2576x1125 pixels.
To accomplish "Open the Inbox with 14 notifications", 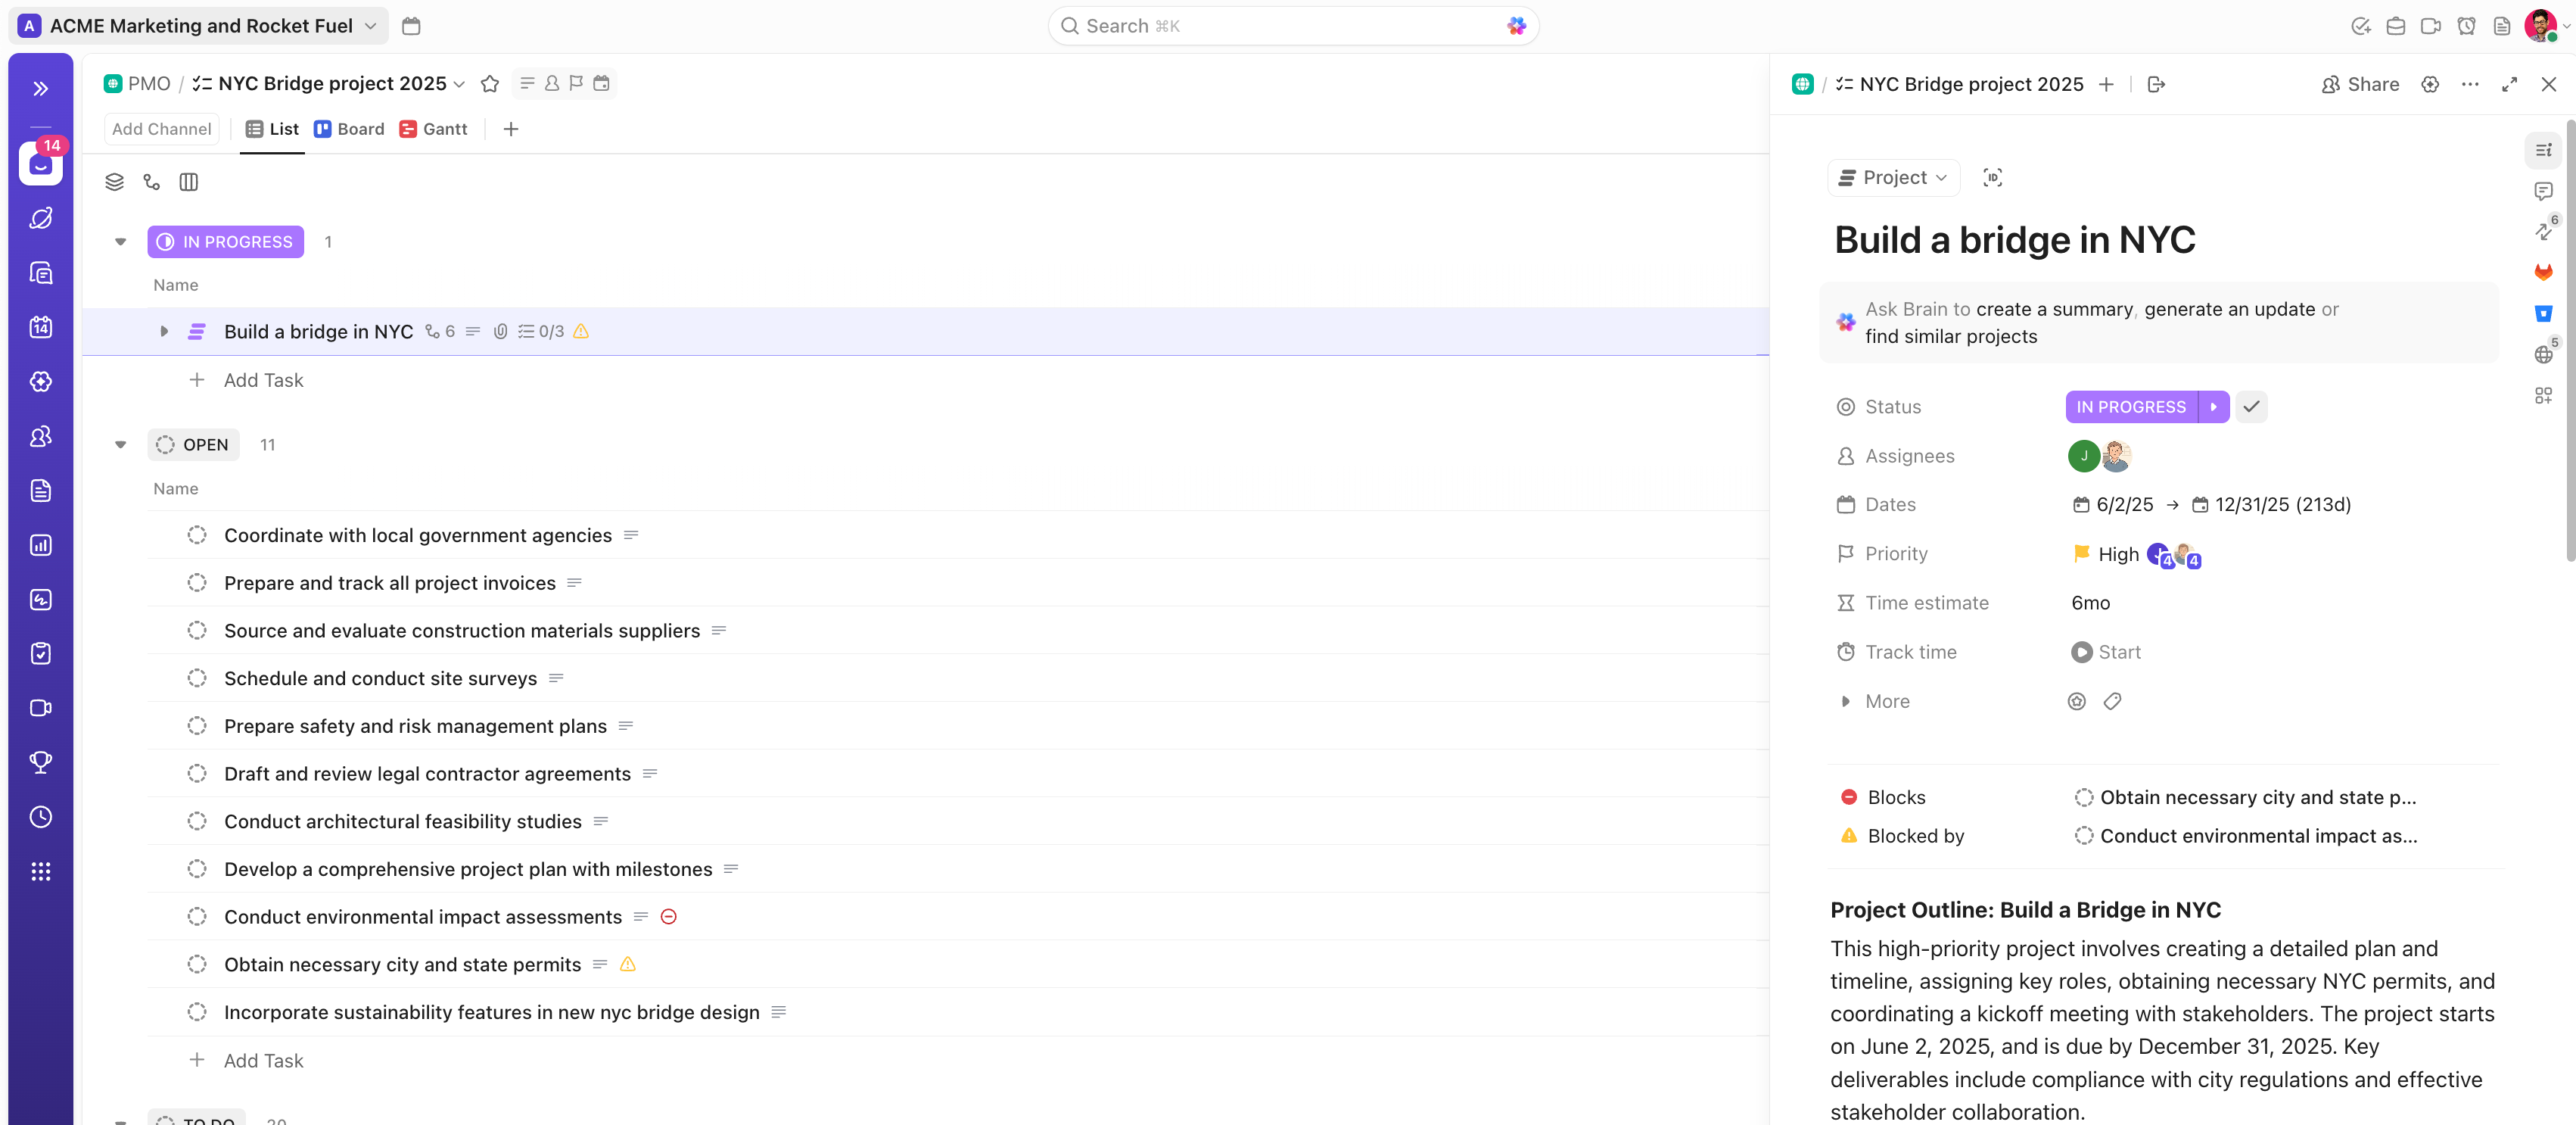I will point(40,163).
